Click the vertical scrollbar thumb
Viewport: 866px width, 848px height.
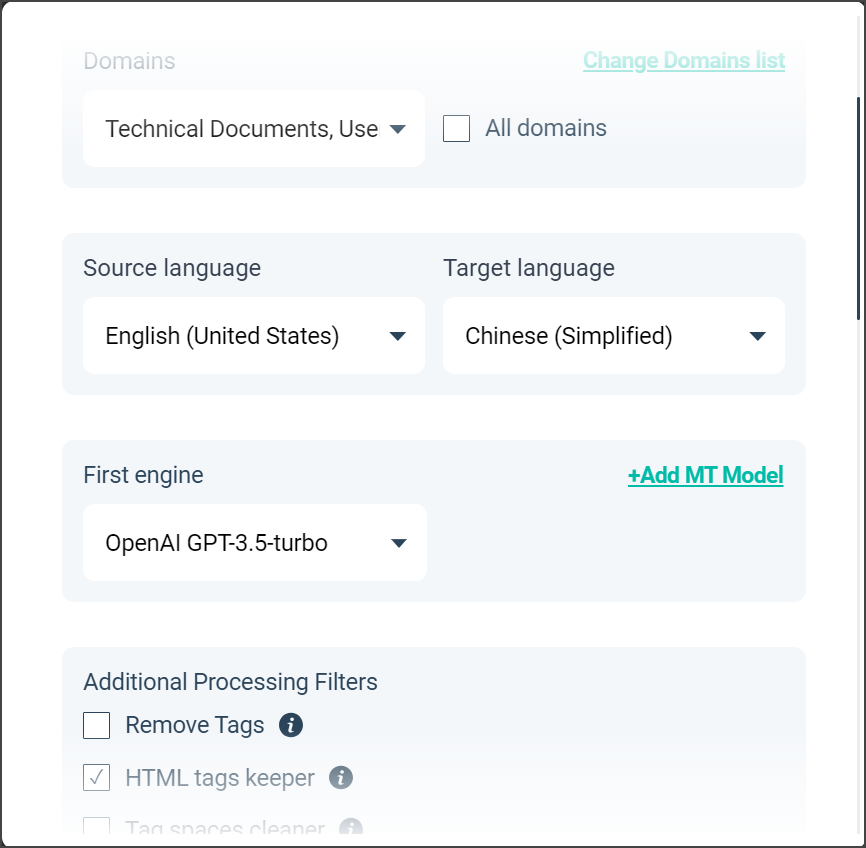coord(858,208)
